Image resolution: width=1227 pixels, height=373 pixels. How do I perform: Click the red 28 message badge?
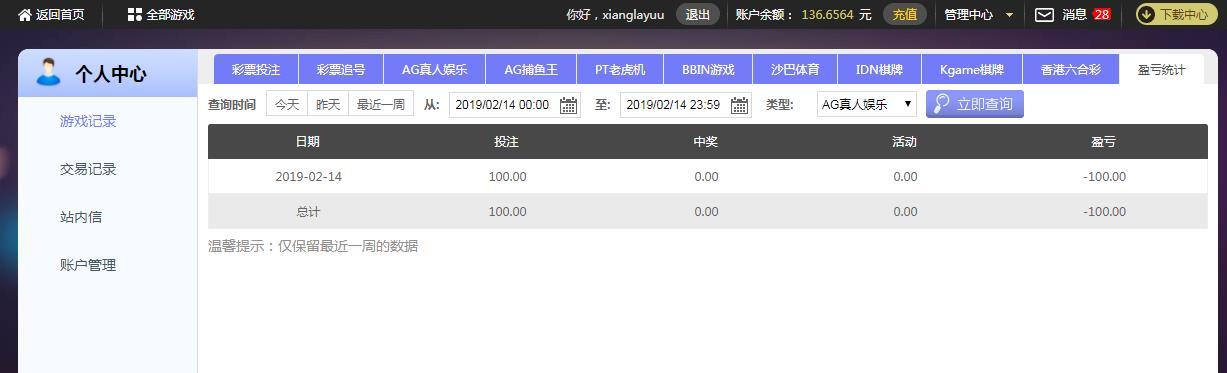coord(1101,15)
